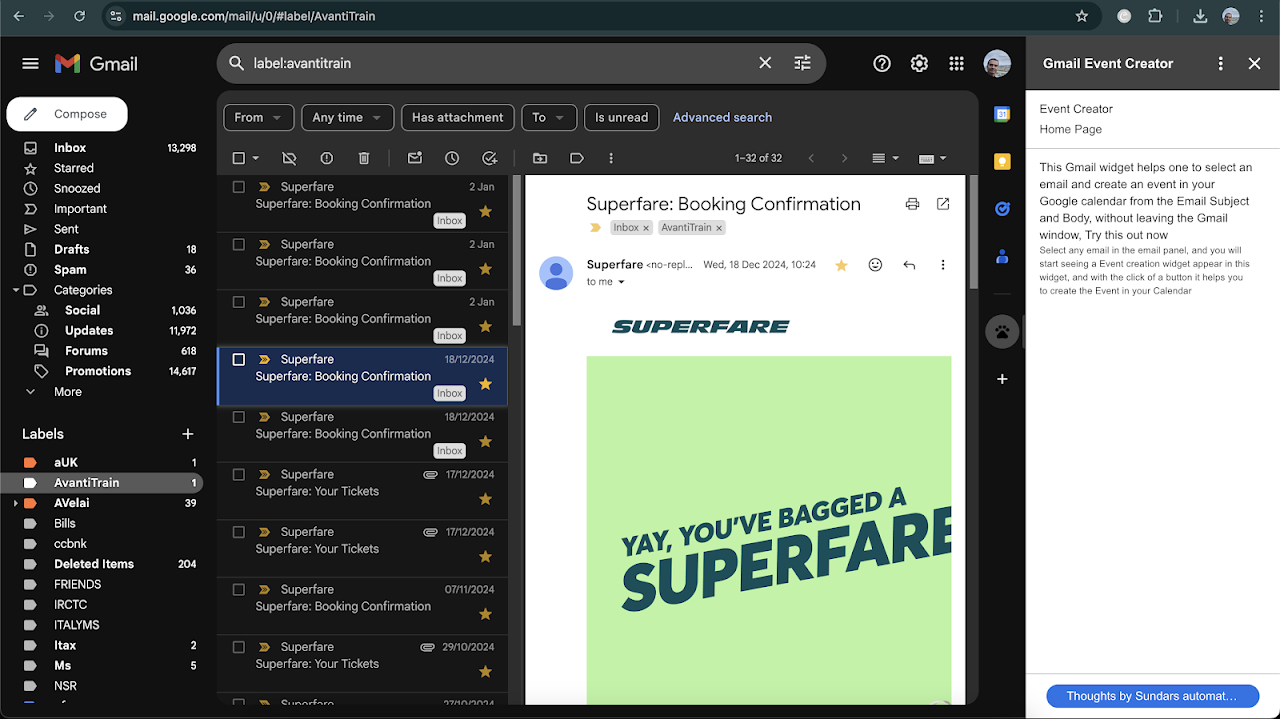Open the Support help icon
This screenshot has width=1280, height=719.
click(882, 63)
